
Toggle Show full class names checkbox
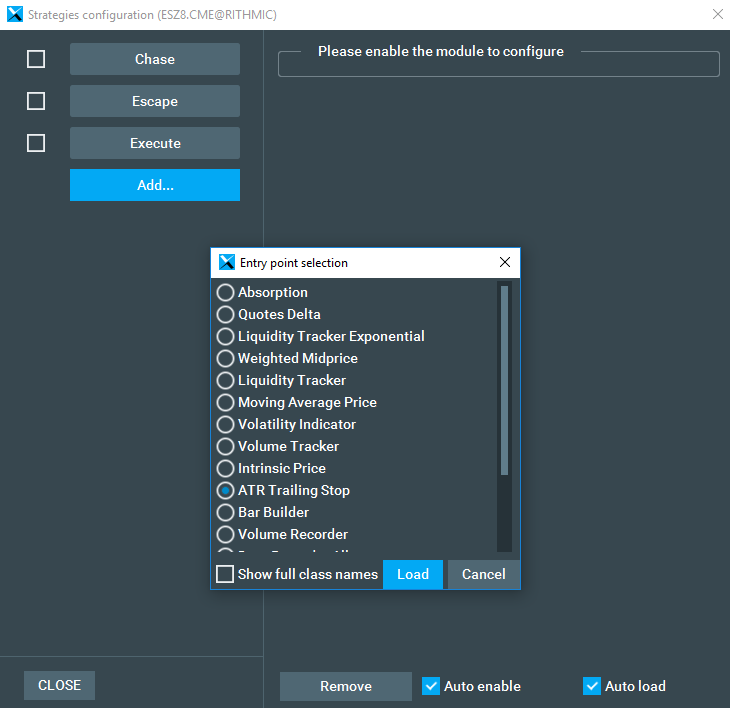tap(226, 574)
